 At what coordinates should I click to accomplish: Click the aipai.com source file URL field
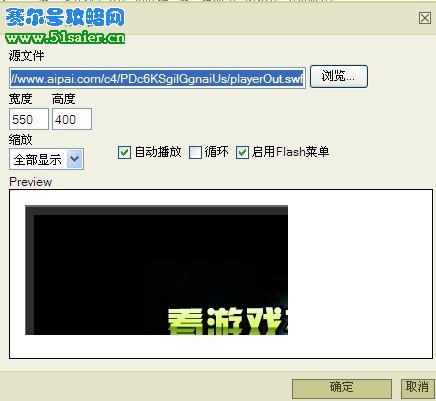pos(157,79)
